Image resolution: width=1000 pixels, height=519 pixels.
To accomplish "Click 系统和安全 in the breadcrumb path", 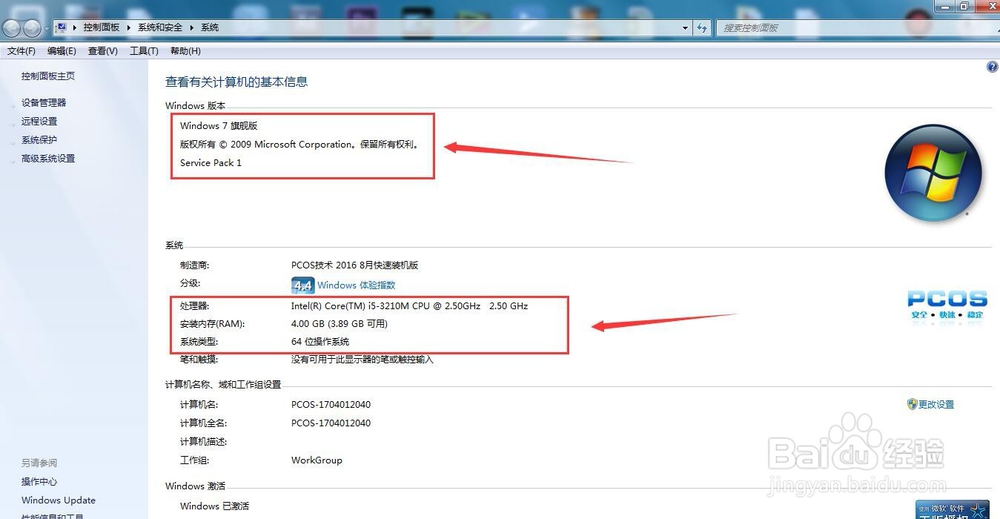I will 160,27.
